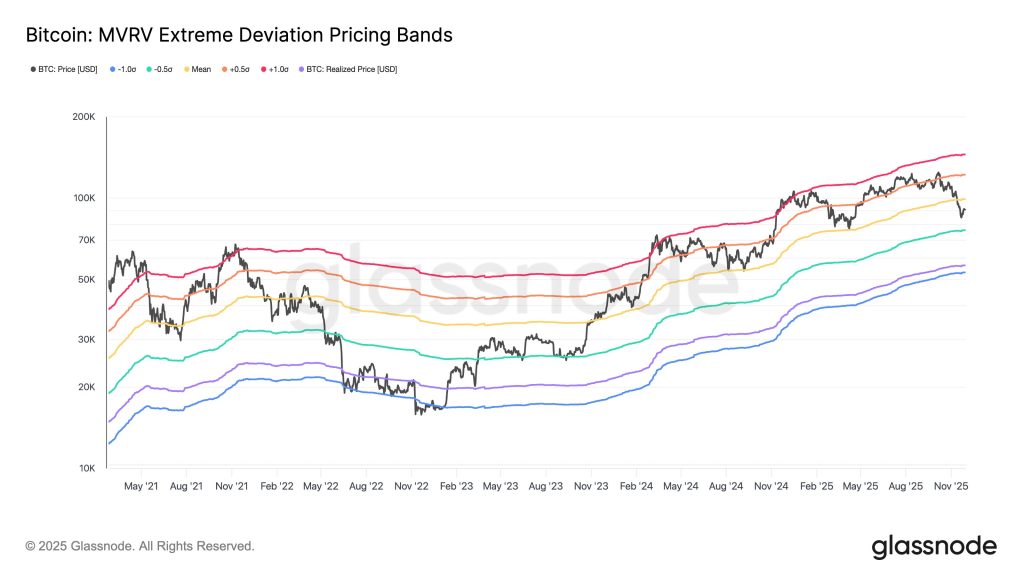Select Nov '25 on the time axis

[949, 486]
